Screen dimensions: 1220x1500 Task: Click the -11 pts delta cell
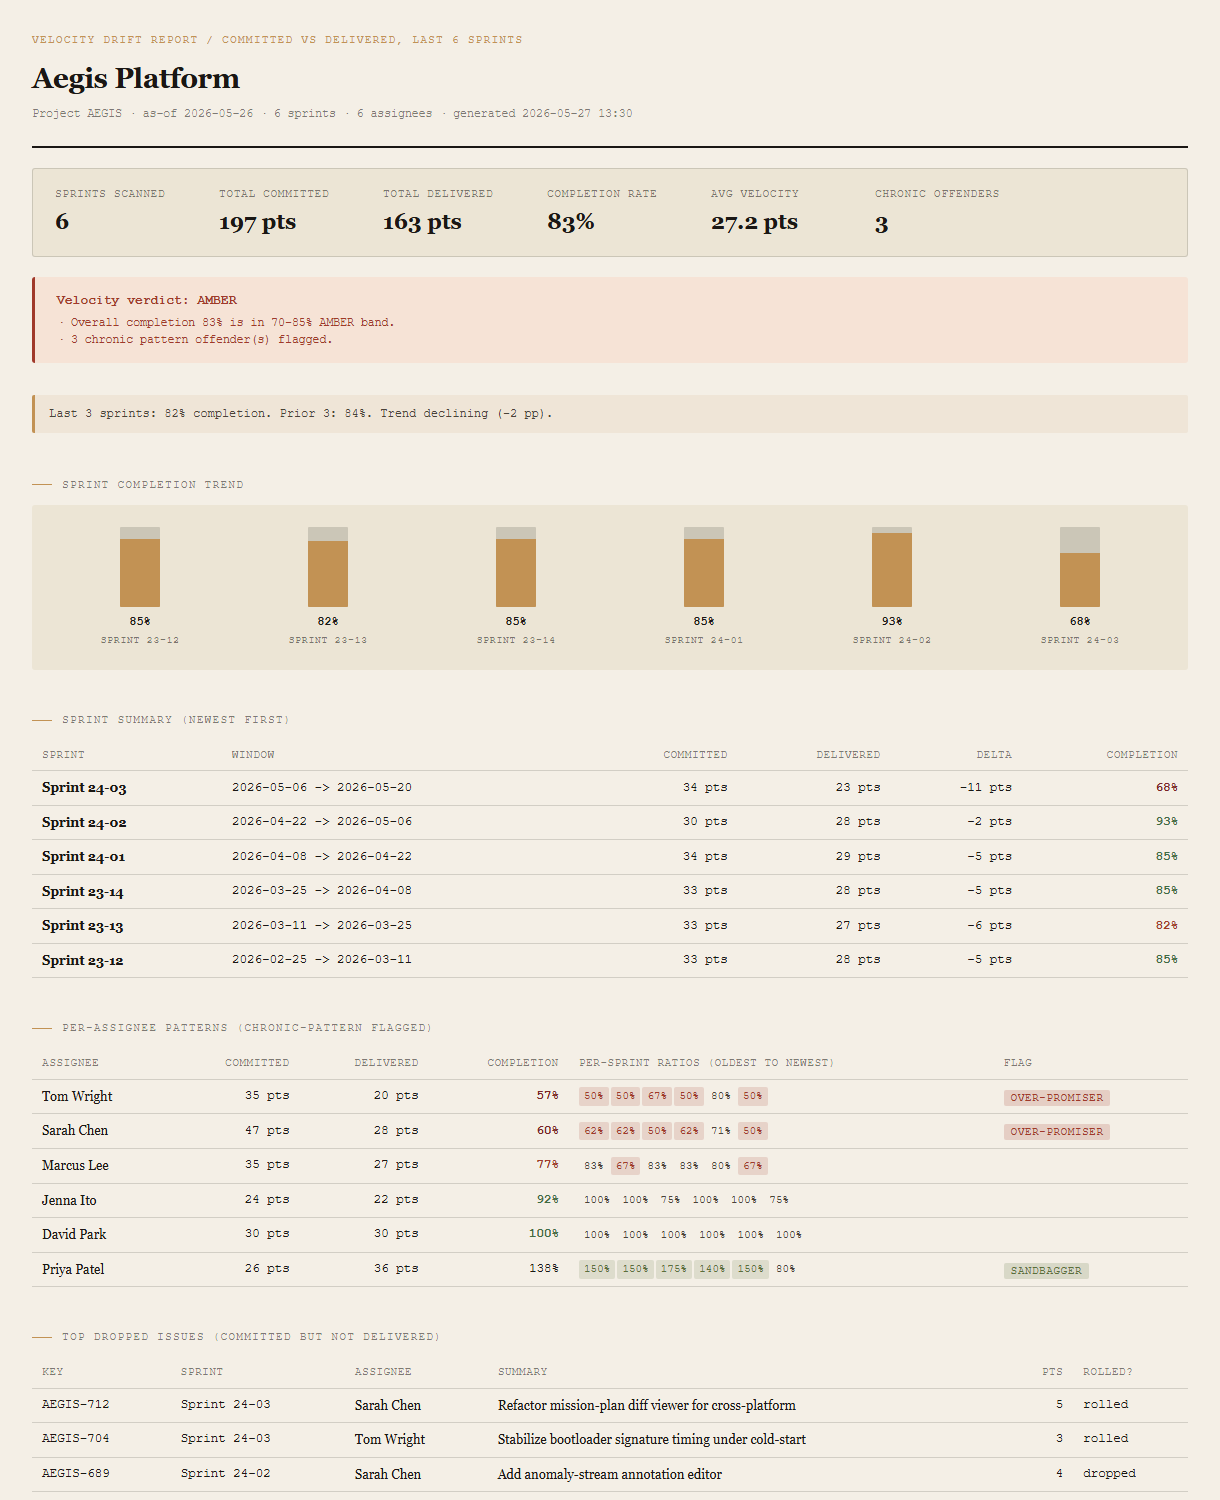click(986, 787)
